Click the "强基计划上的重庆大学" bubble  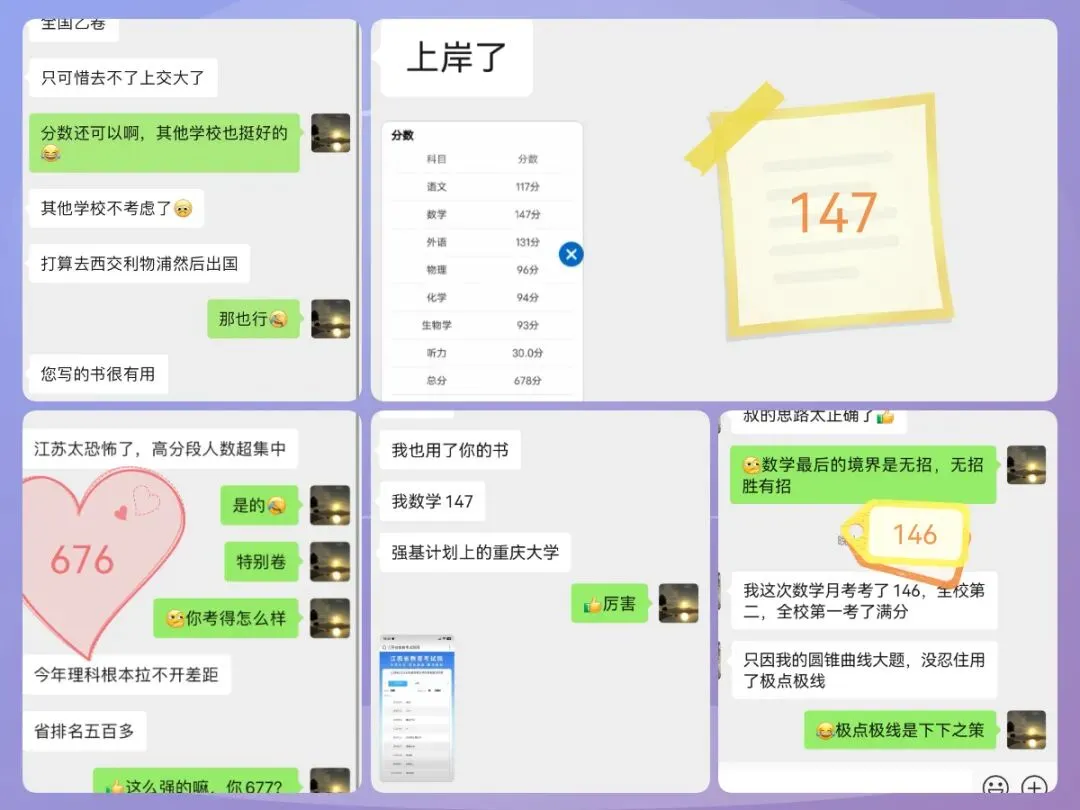474,554
